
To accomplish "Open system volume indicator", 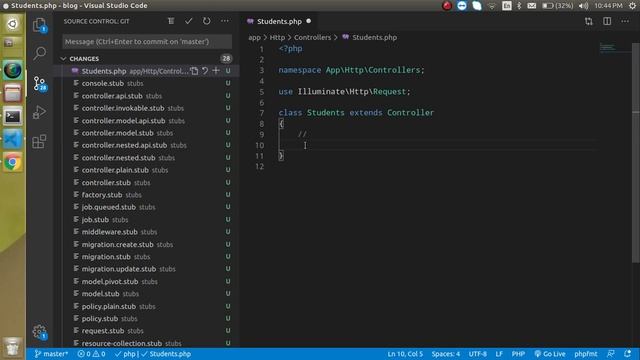I will 584,6.
